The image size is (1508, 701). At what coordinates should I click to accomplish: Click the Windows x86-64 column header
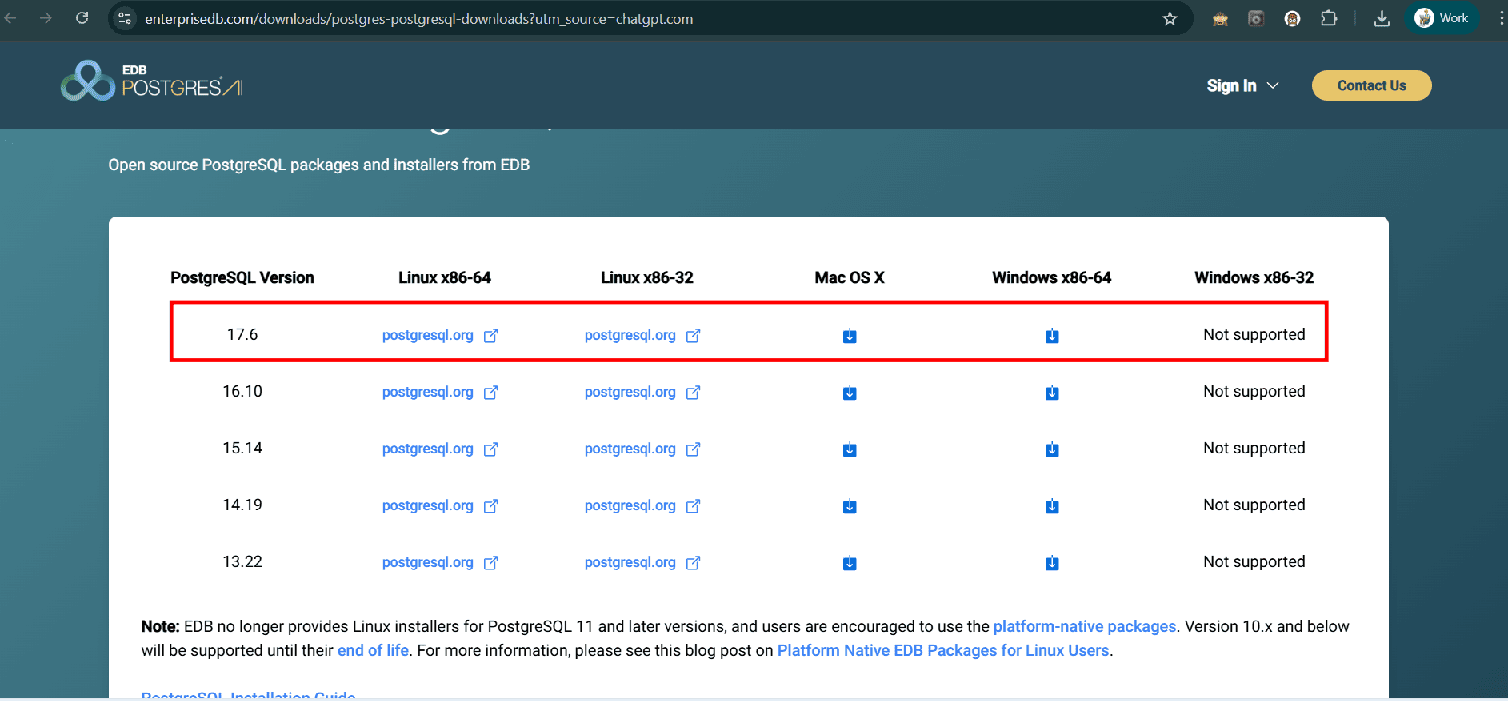pyautogui.click(x=1052, y=278)
